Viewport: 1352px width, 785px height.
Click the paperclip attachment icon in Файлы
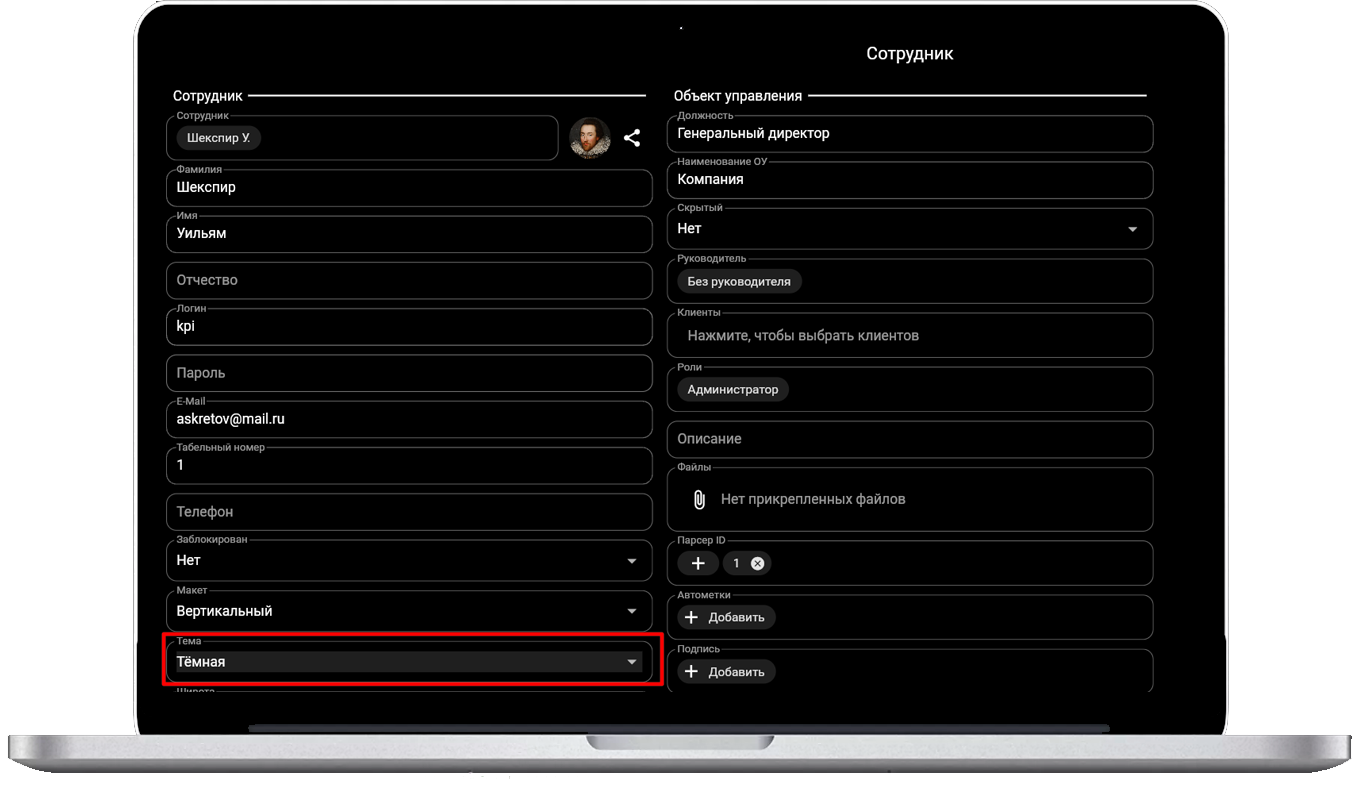tap(700, 499)
